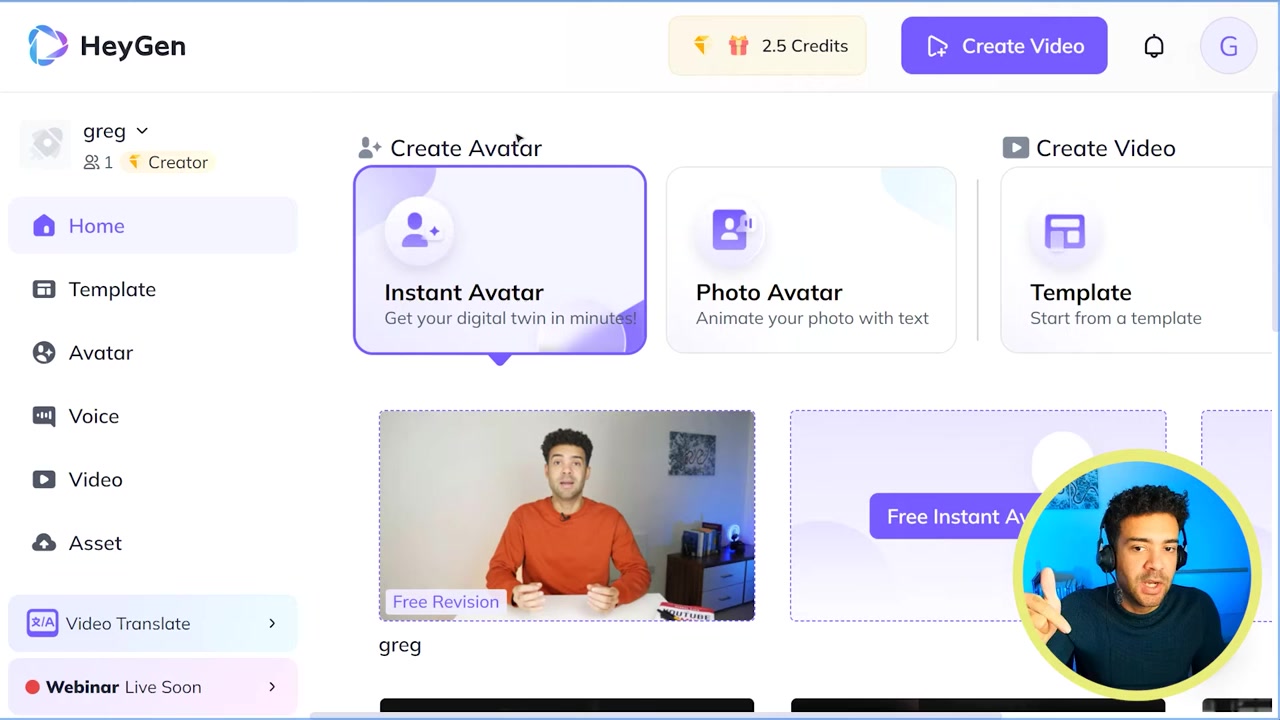The height and width of the screenshot is (720, 1280).
Task: Click the team members count icon
Action: [x=92, y=162]
